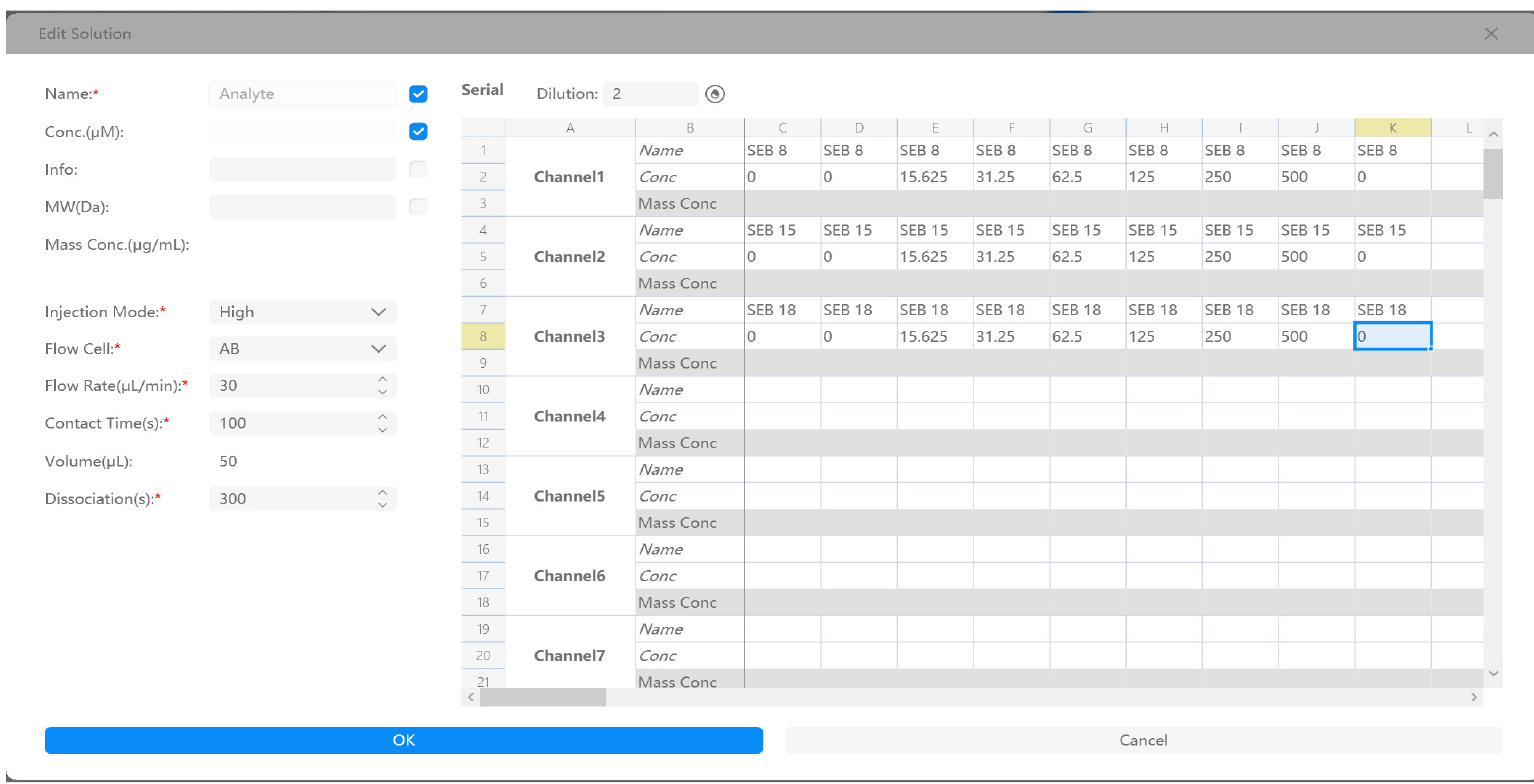The width and height of the screenshot is (1534, 784).
Task: Click the serial dilution apply icon
Action: 714,94
